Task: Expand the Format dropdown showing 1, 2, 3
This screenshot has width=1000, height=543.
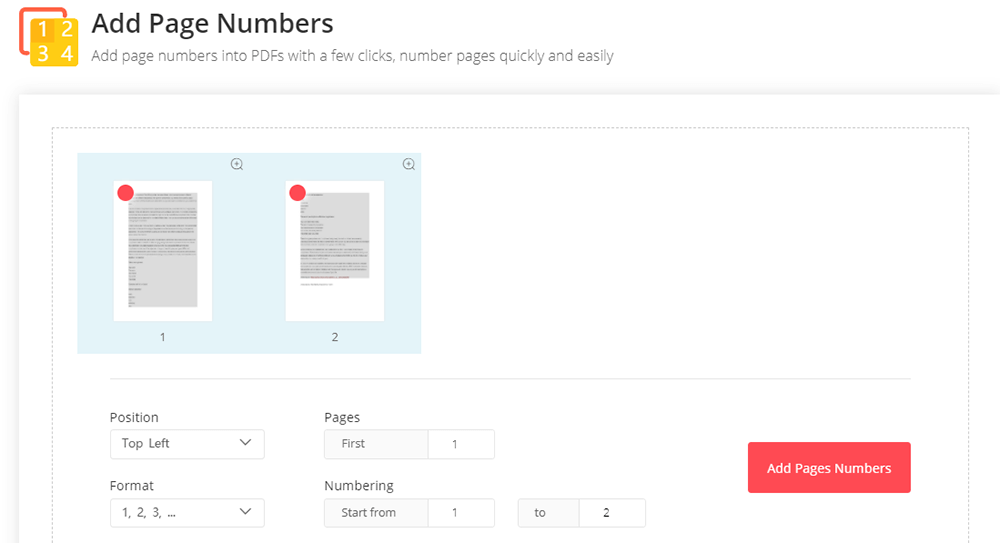Action: (x=187, y=513)
